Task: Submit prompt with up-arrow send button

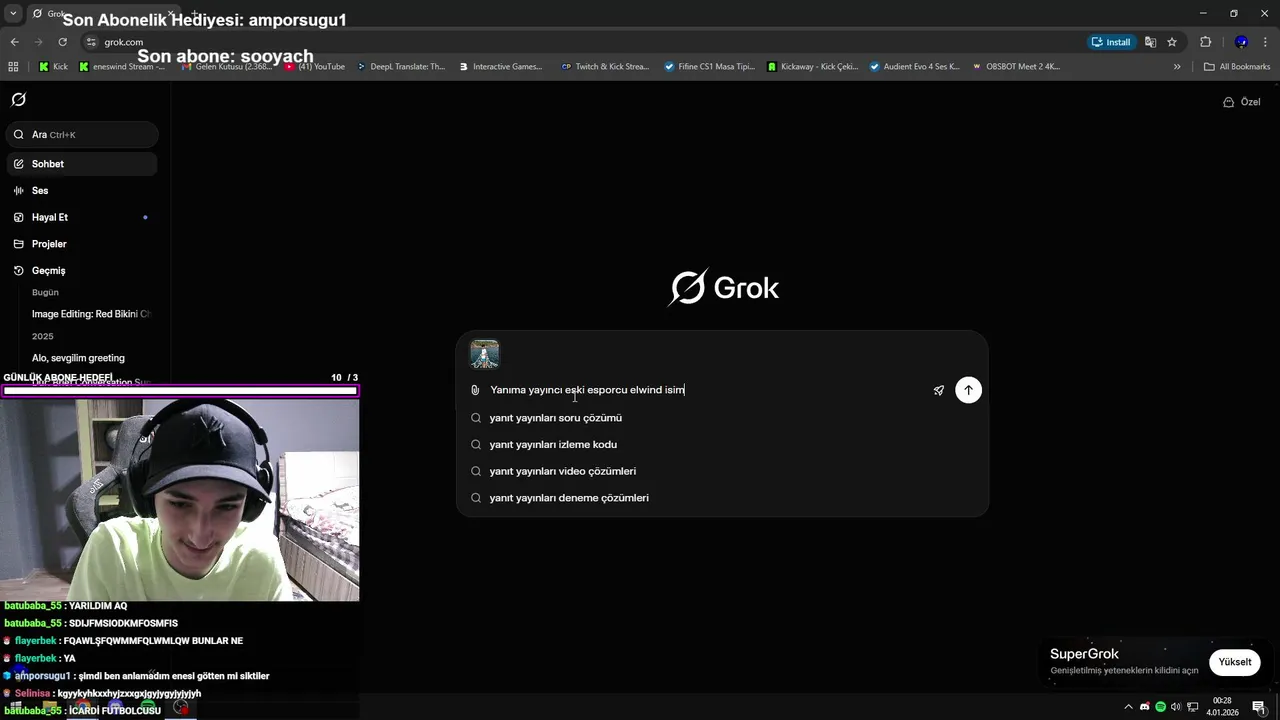Action: pyautogui.click(x=968, y=390)
